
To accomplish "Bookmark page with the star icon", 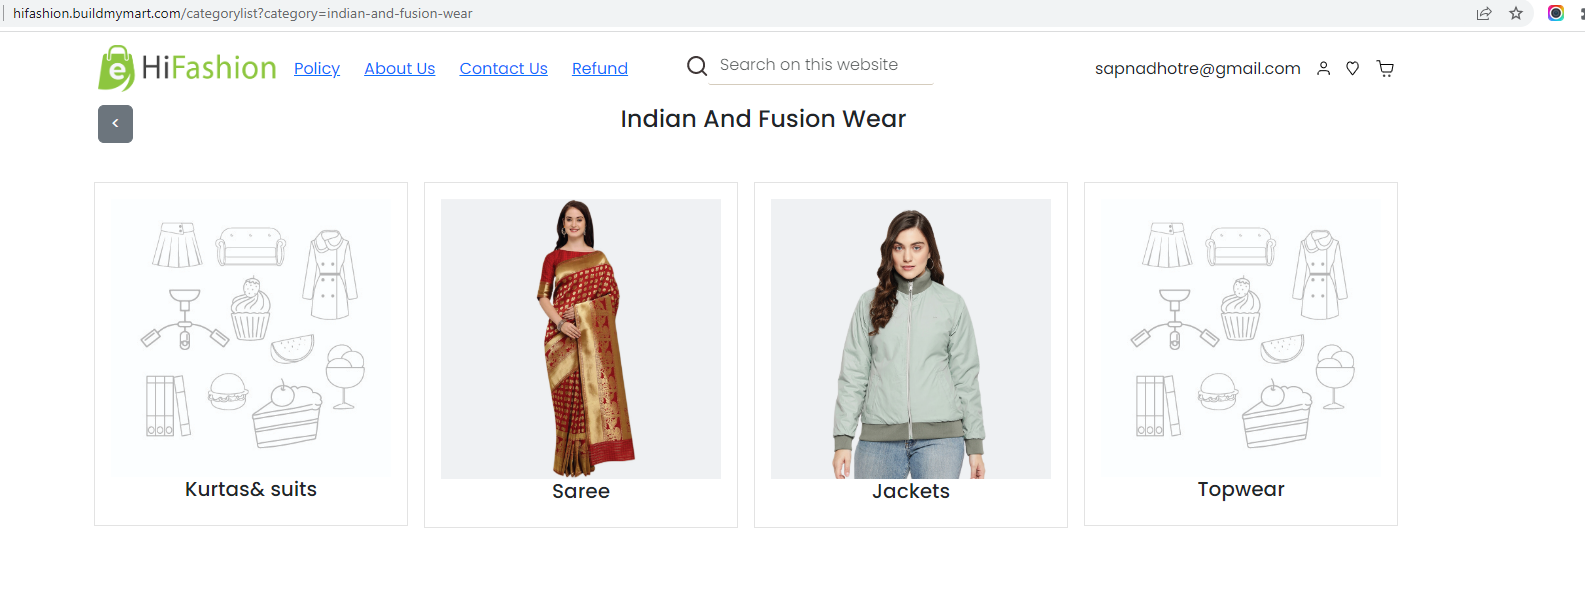I will coord(1516,13).
